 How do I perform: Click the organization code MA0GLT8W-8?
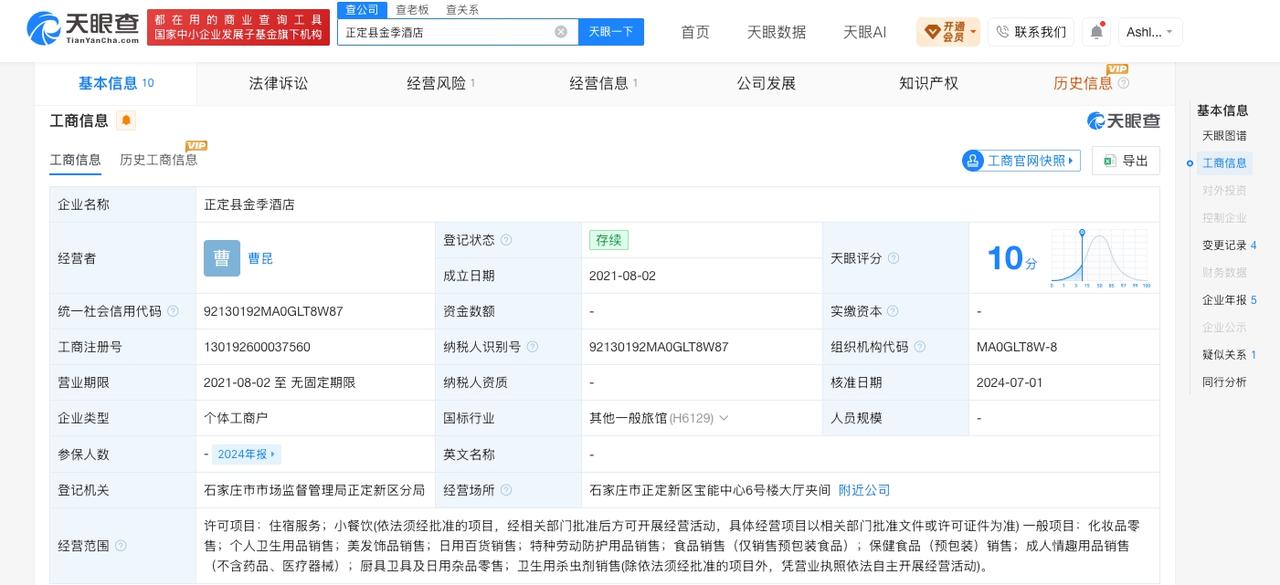click(x=1016, y=347)
